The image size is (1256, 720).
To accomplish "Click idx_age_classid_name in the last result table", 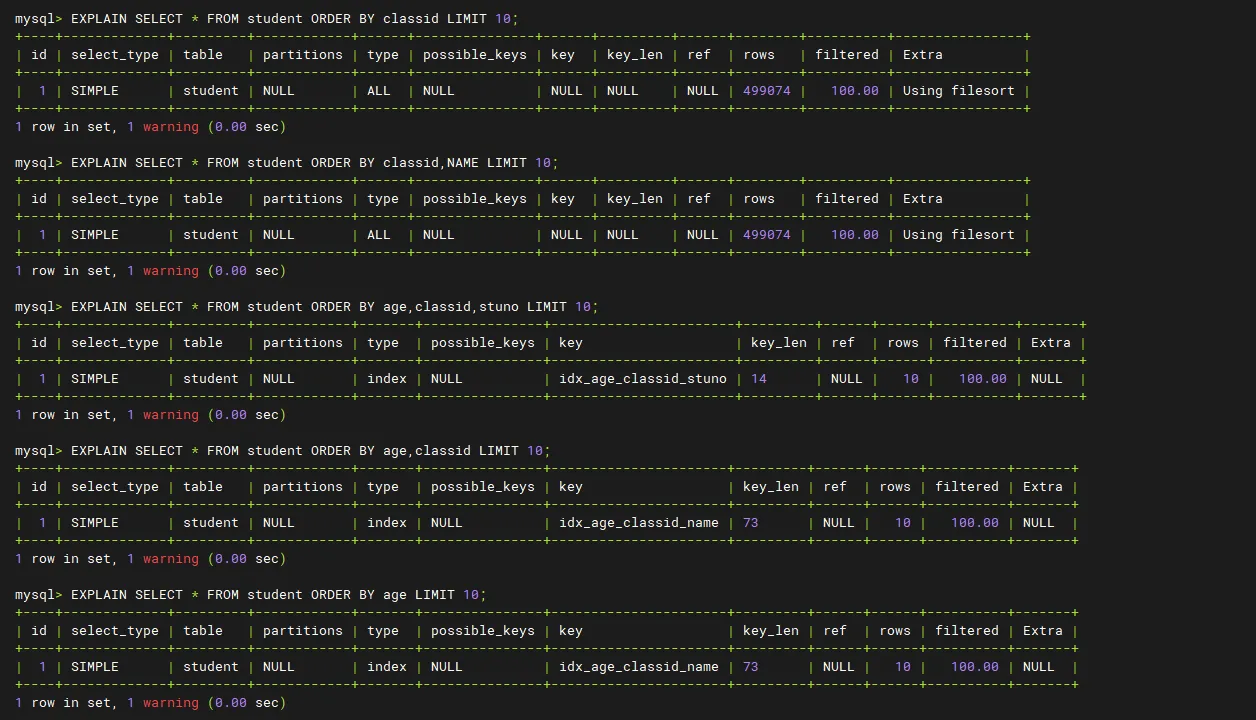I will pos(638,667).
